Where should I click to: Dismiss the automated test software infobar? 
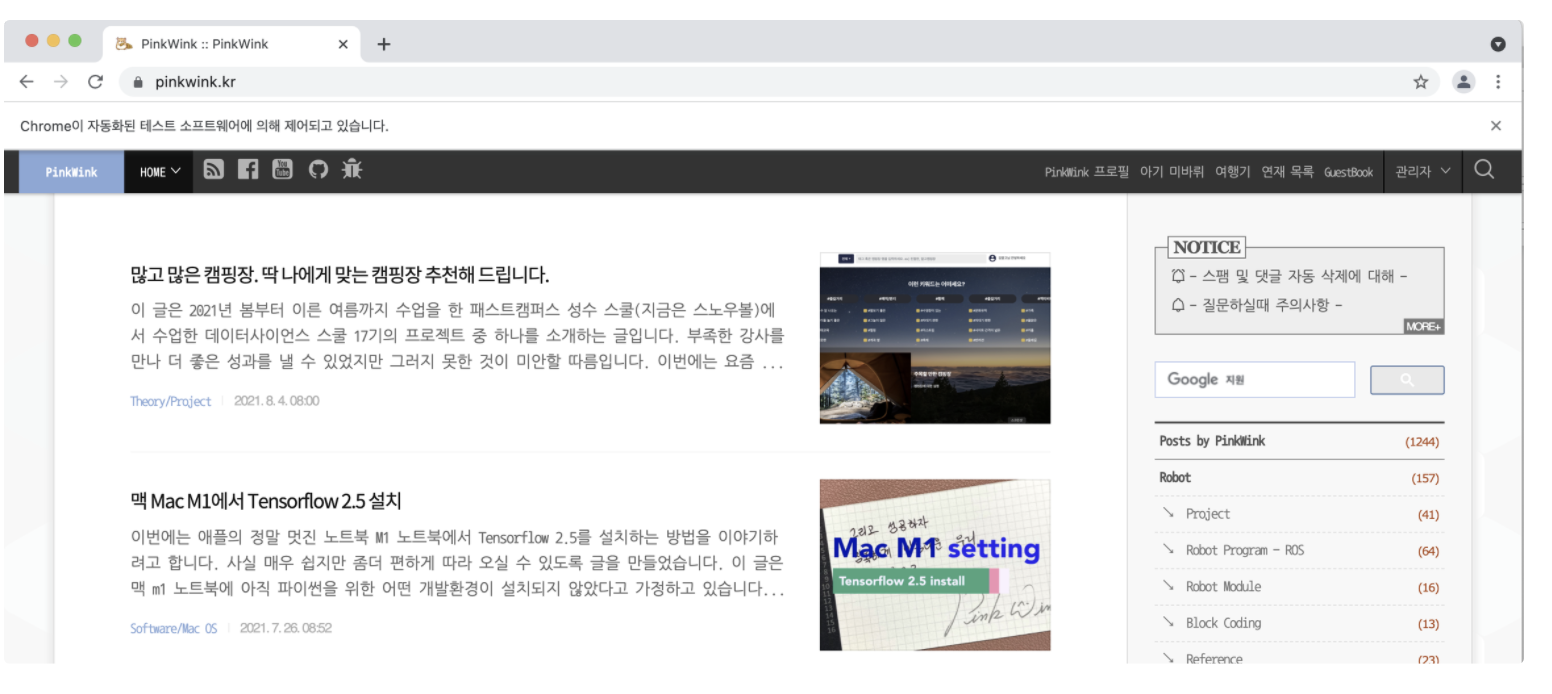click(1496, 126)
